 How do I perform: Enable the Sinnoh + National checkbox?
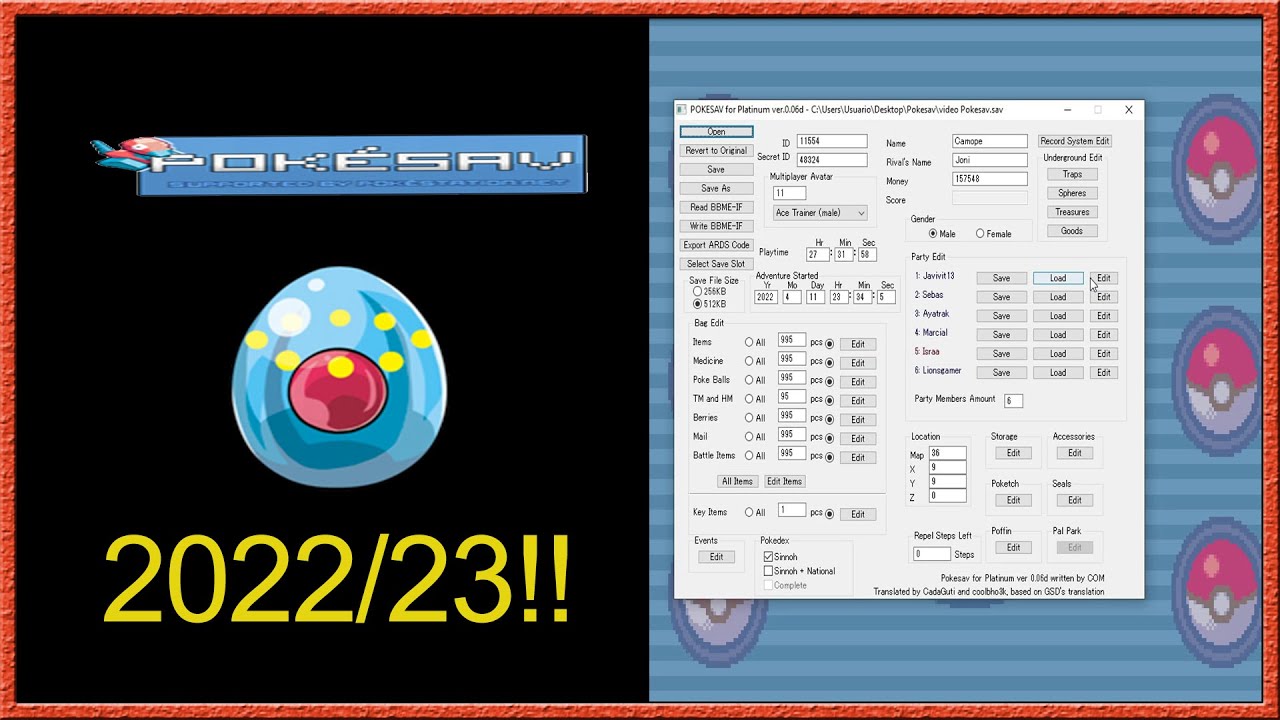[768, 571]
